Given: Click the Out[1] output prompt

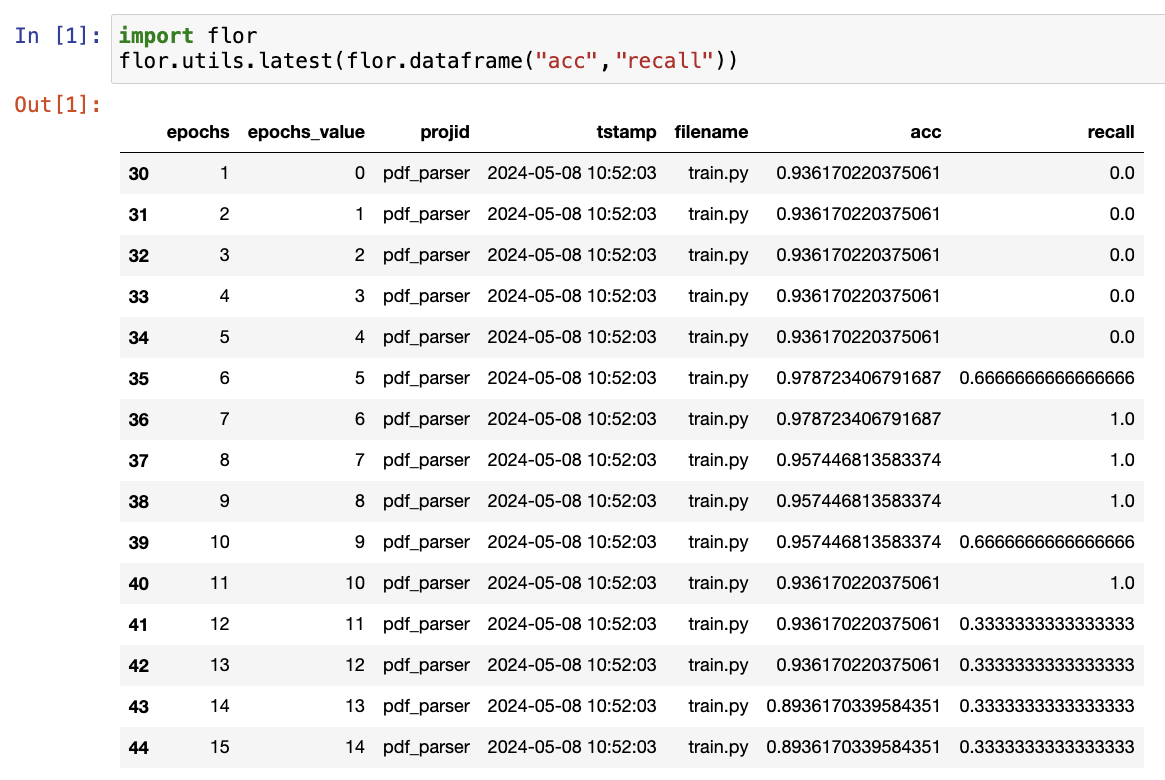Looking at the screenshot, I should [57, 104].
